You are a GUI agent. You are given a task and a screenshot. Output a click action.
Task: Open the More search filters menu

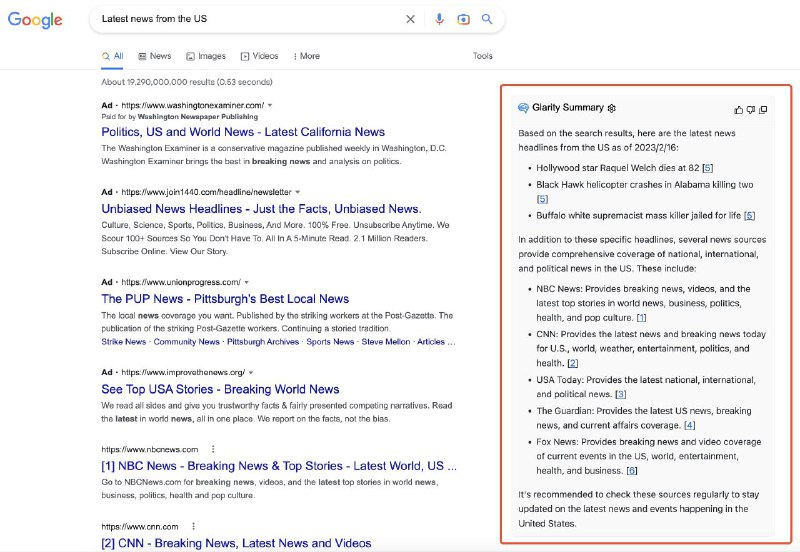(306, 56)
